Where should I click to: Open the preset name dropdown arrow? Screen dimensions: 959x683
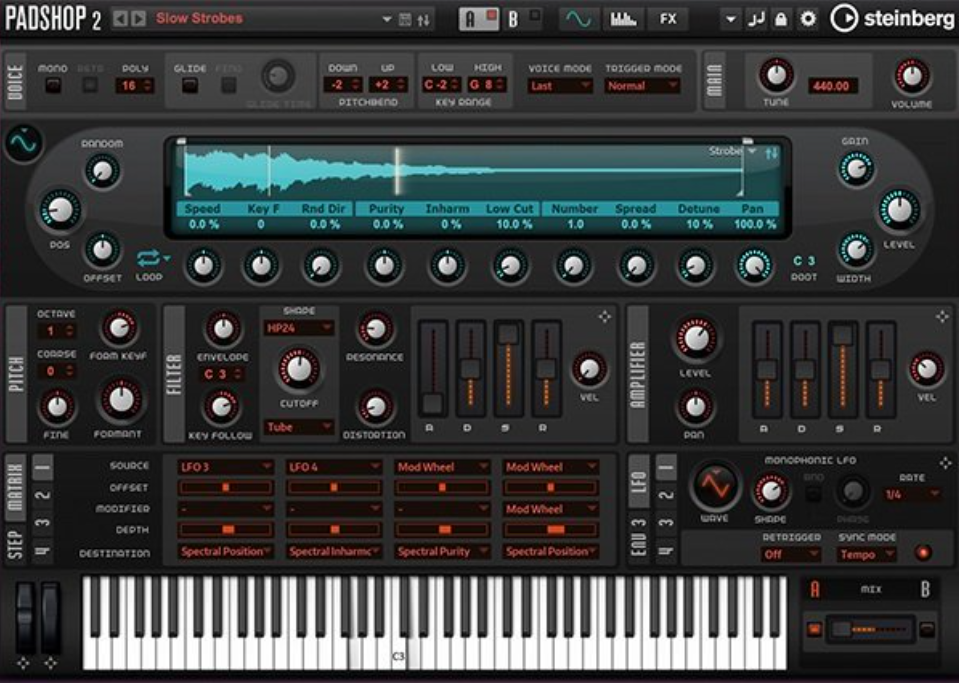[387, 19]
